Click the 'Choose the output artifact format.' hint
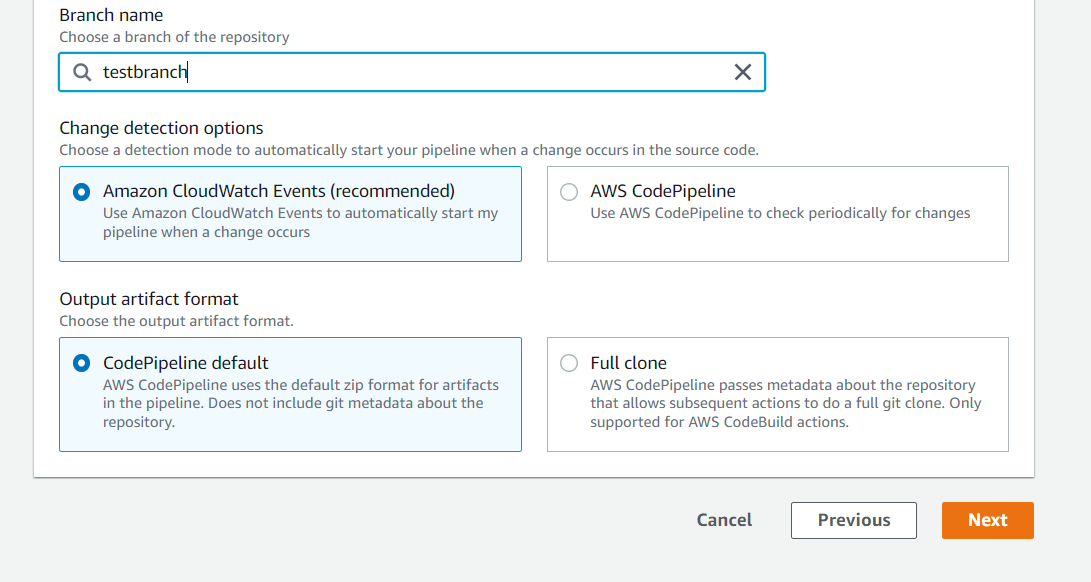This screenshot has height=582, width=1091. pos(176,321)
